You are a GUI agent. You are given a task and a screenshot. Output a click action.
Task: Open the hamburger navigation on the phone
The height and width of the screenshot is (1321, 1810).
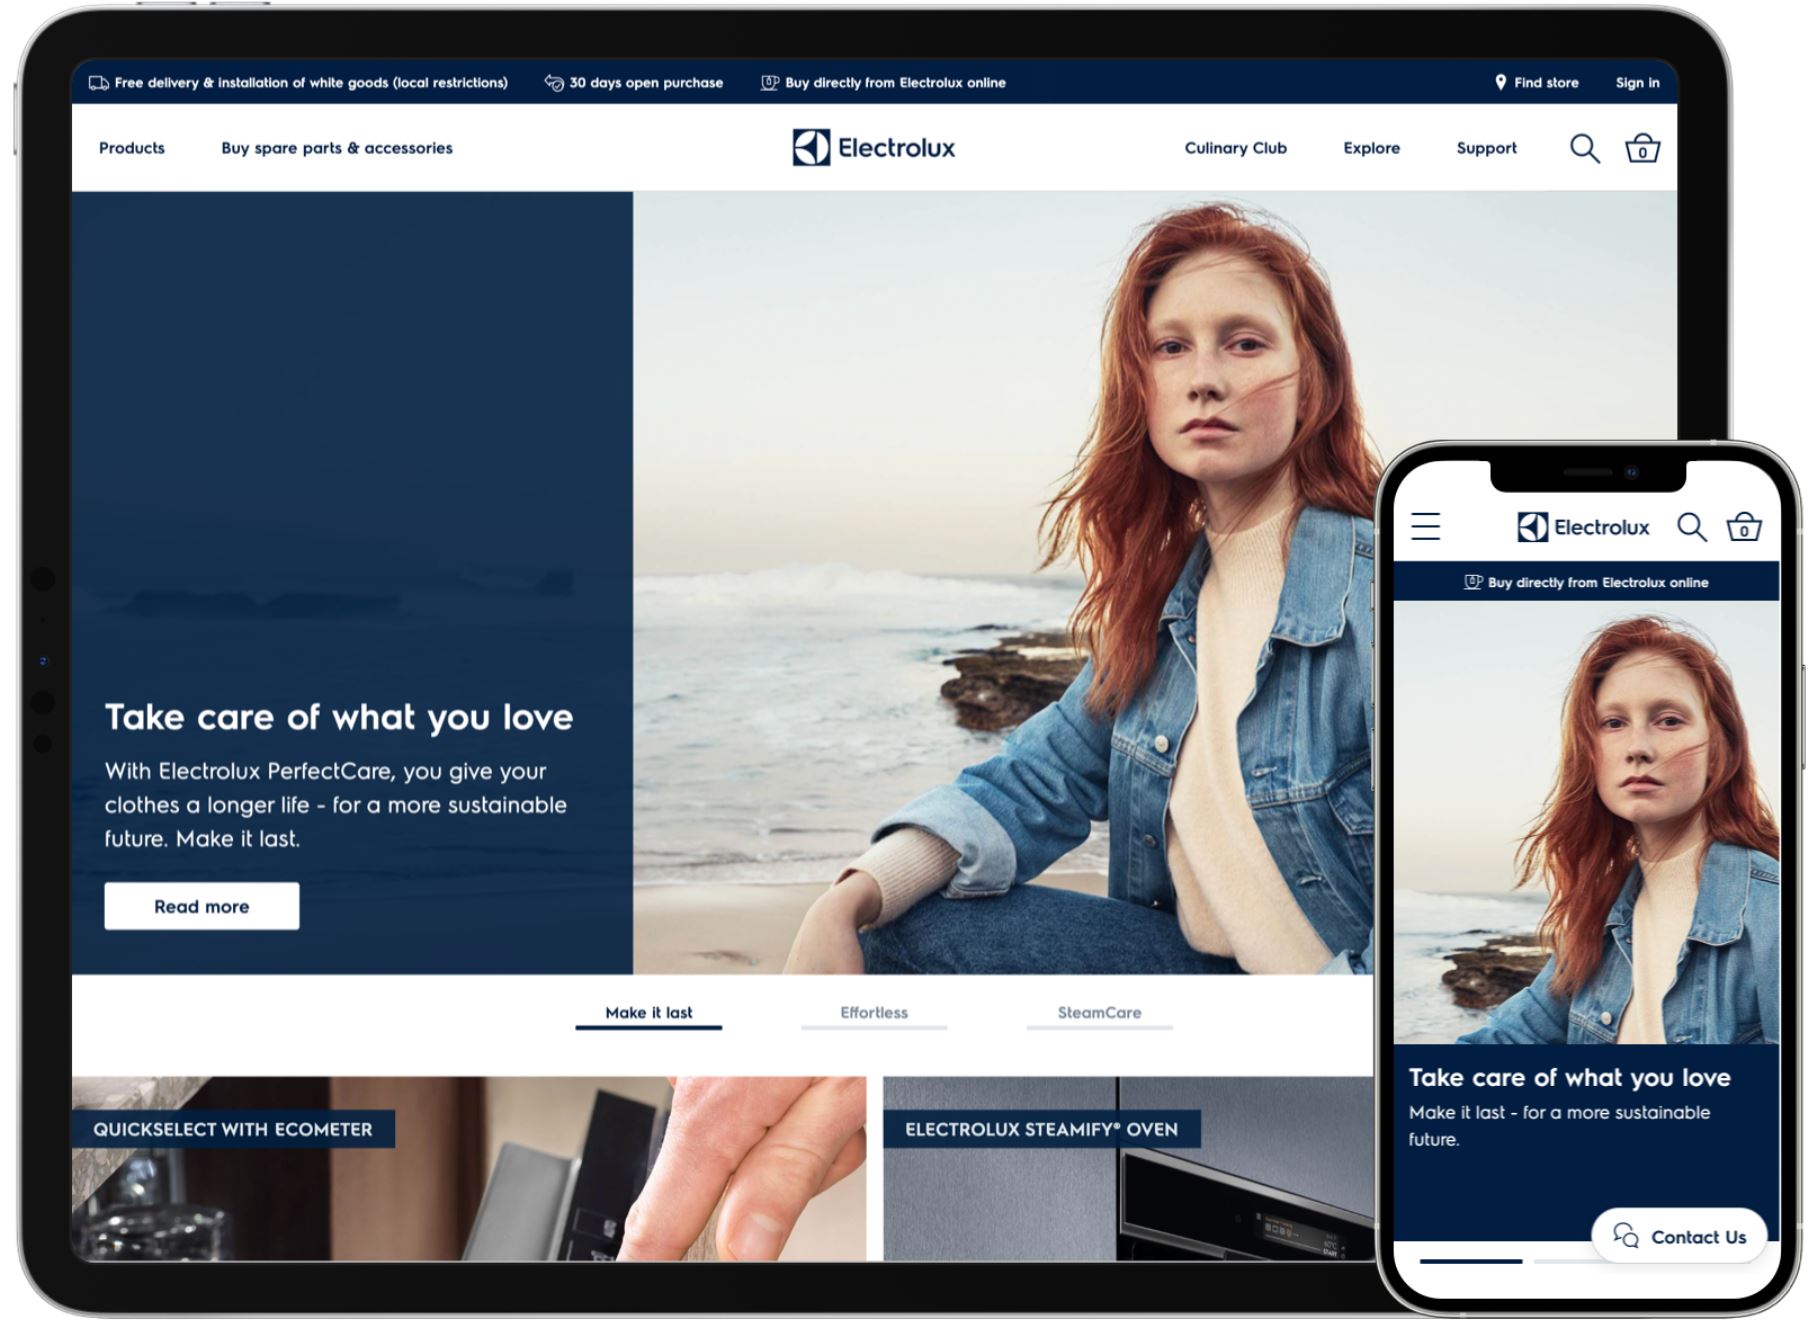[1424, 526]
